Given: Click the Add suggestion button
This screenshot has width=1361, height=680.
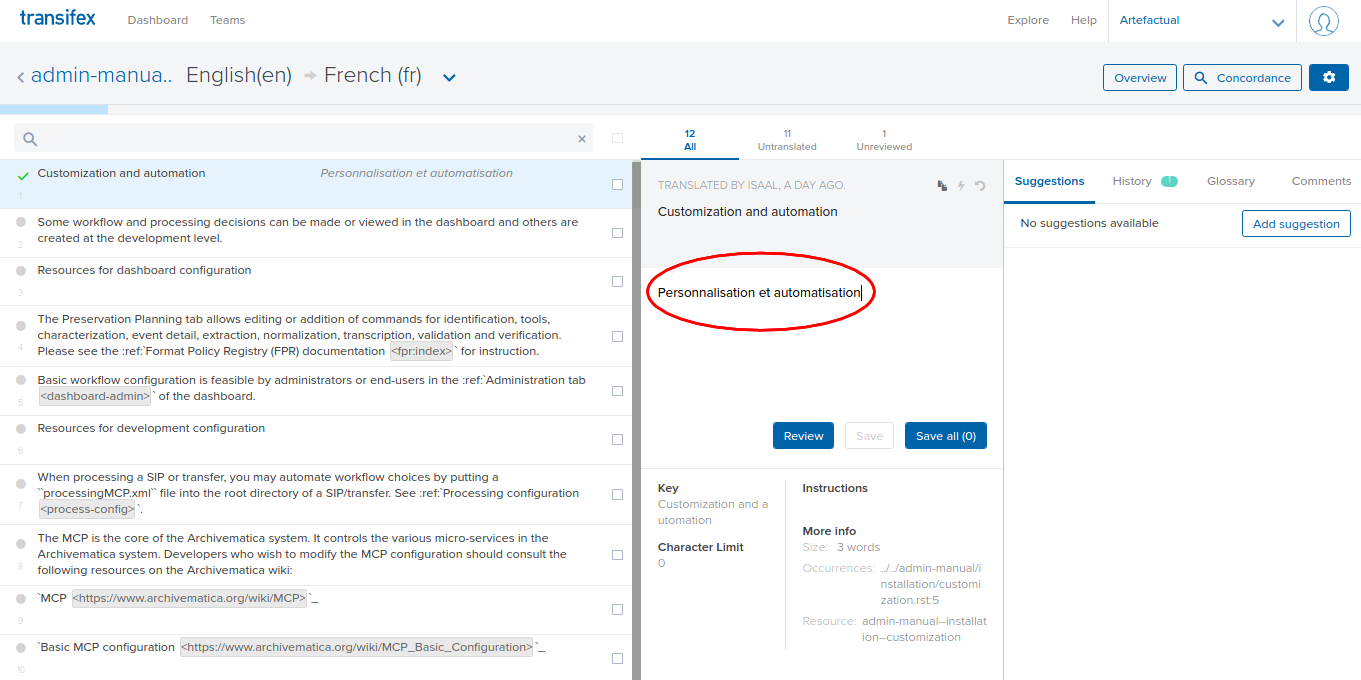Looking at the screenshot, I should click(x=1295, y=224).
